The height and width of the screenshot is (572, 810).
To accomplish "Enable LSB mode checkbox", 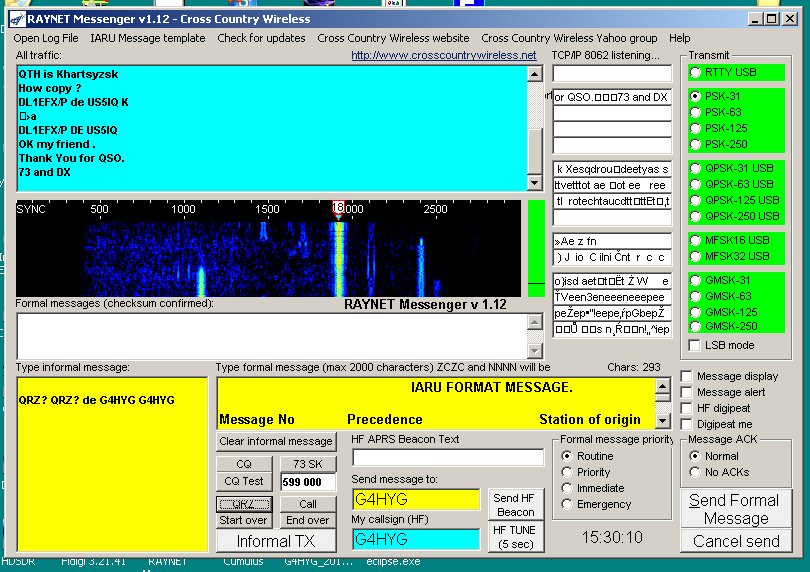I will [695, 345].
